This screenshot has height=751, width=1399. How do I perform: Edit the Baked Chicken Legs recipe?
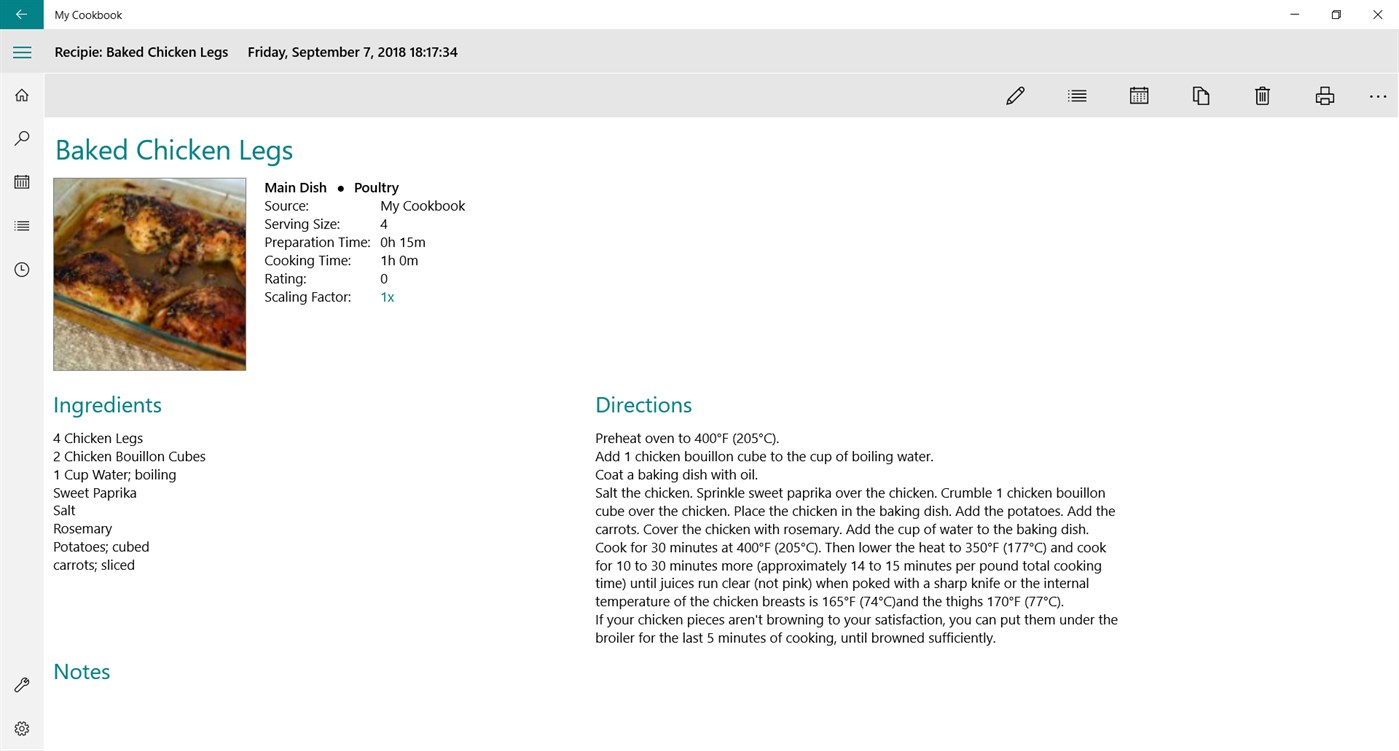coord(1015,95)
